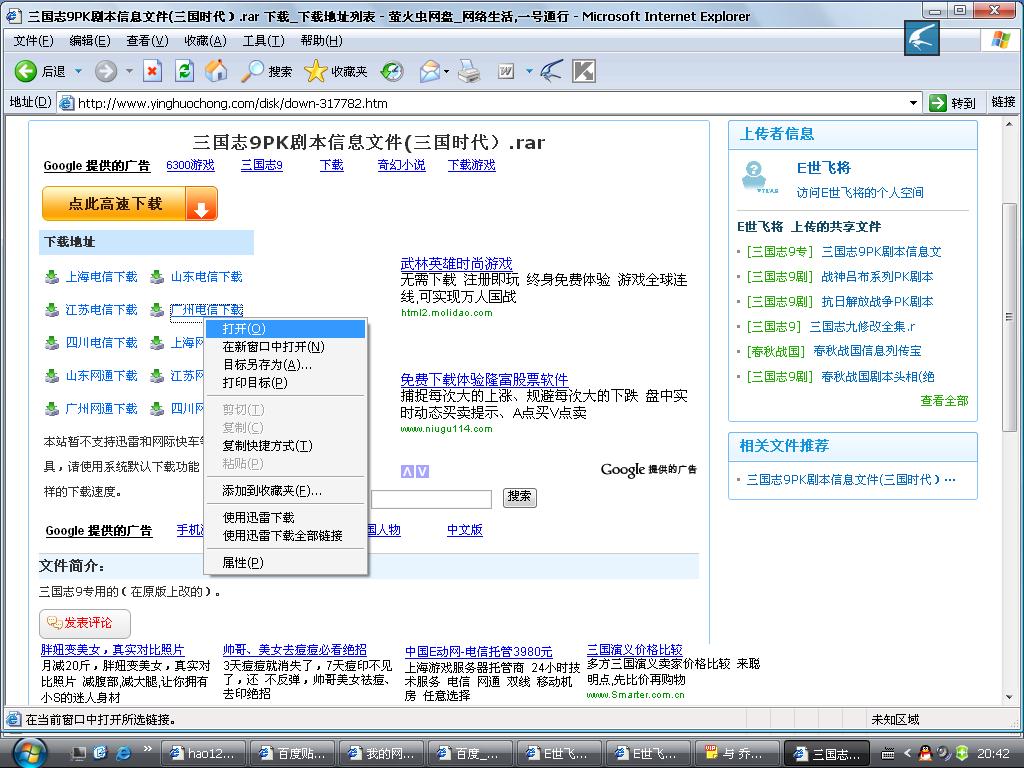Click the Search magnifier toolbar button
Image resolution: width=1024 pixels, height=768 pixels.
click(x=267, y=71)
